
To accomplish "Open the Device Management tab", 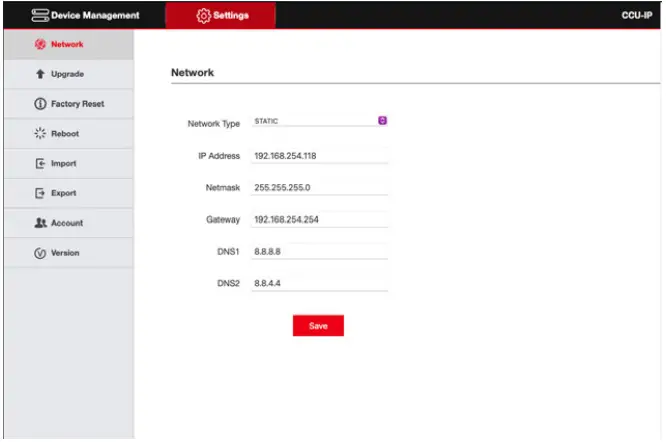I will pyautogui.click(x=85, y=15).
